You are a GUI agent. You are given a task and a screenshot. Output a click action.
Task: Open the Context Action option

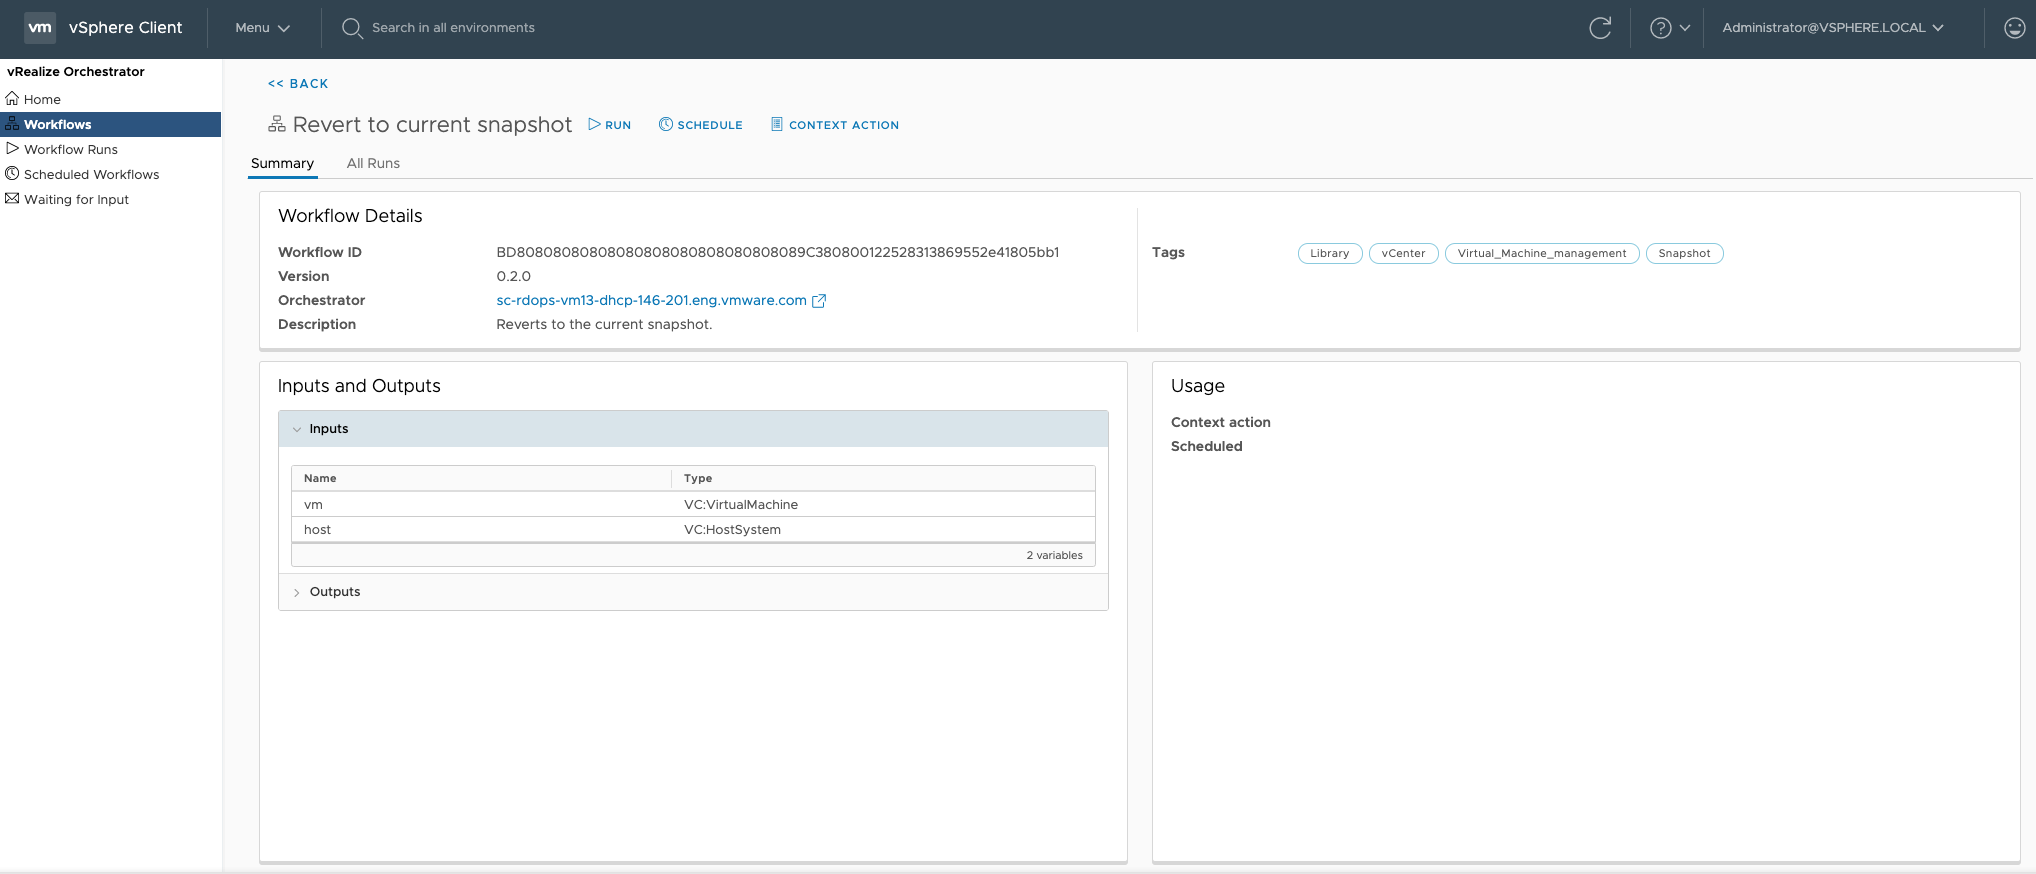[835, 125]
